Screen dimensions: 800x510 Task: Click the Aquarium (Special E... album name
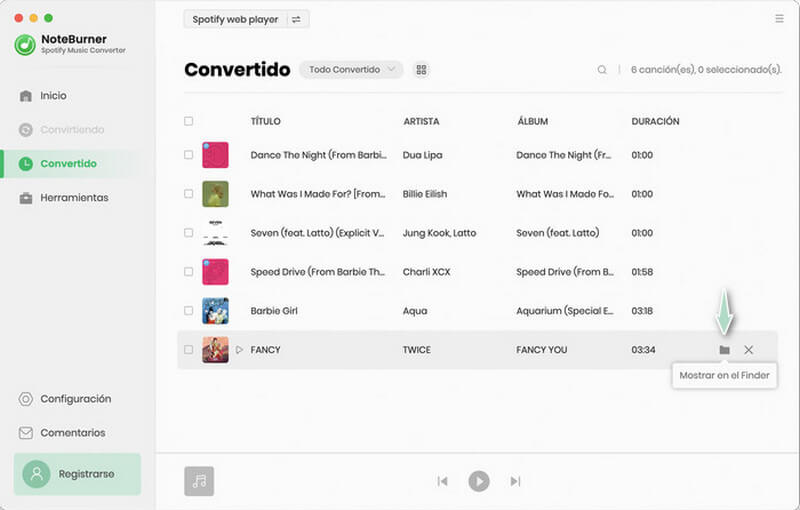(x=565, y=311)
